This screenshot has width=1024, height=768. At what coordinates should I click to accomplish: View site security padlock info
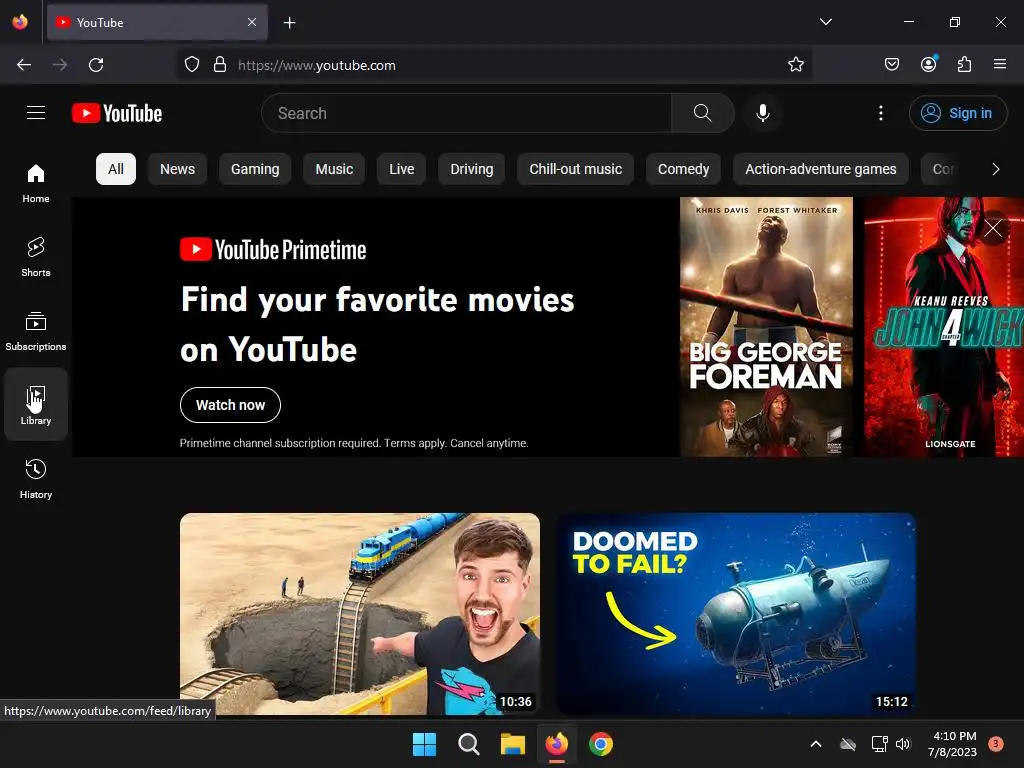[220, 65]
